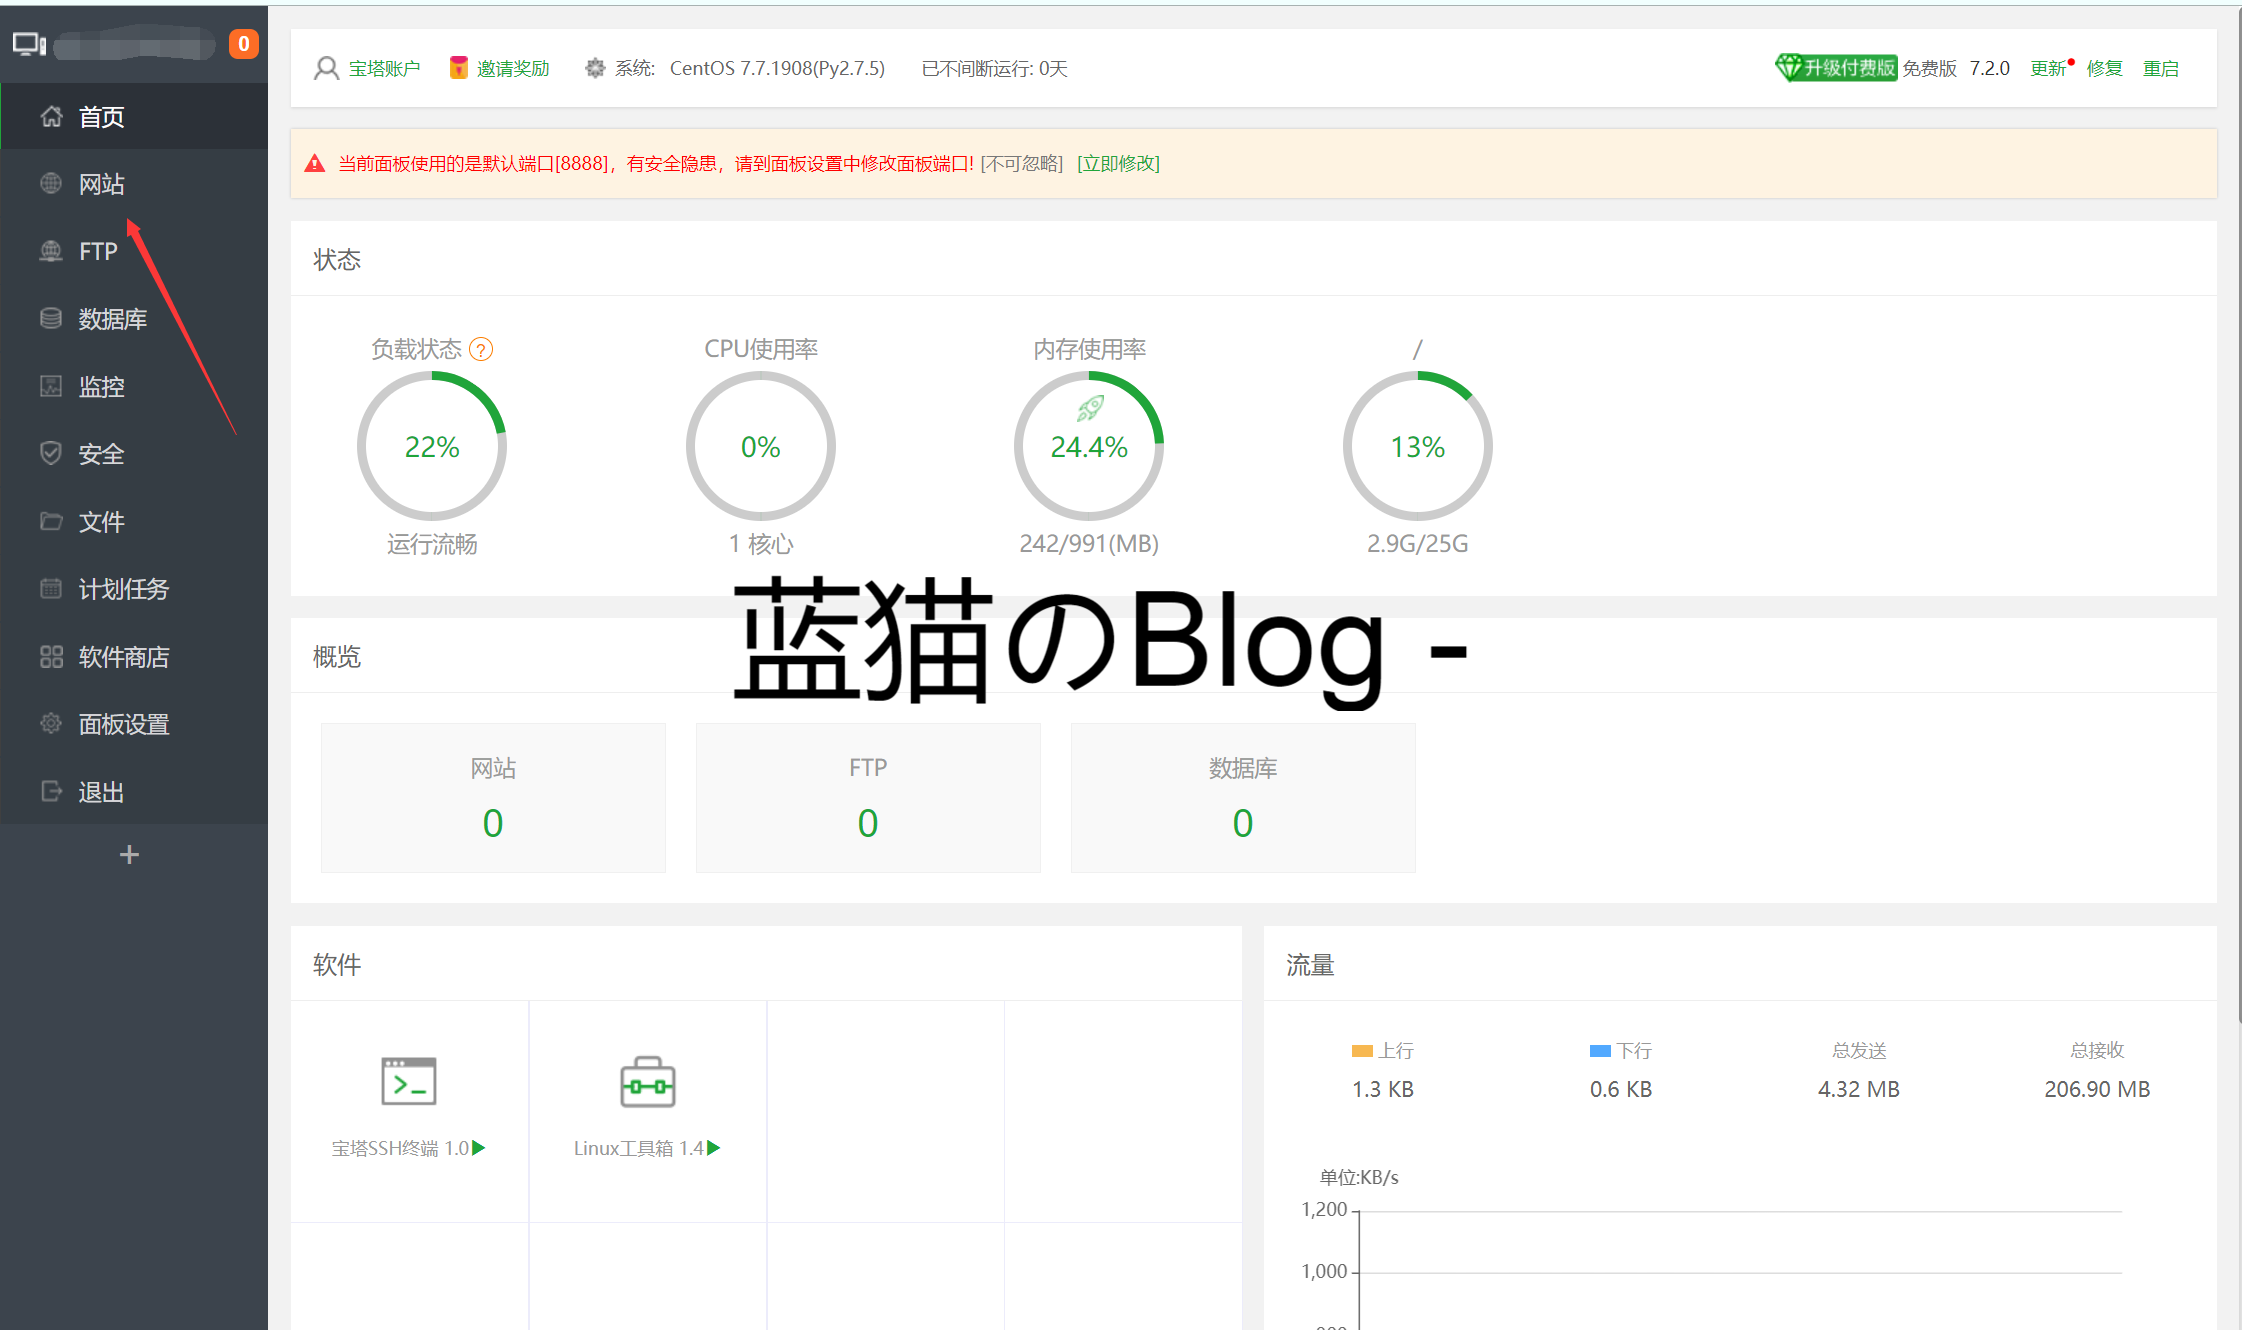Expand the 宝塔SSH终端 green arrow
This screenshot has width=2242, height=1330.
479,1148
